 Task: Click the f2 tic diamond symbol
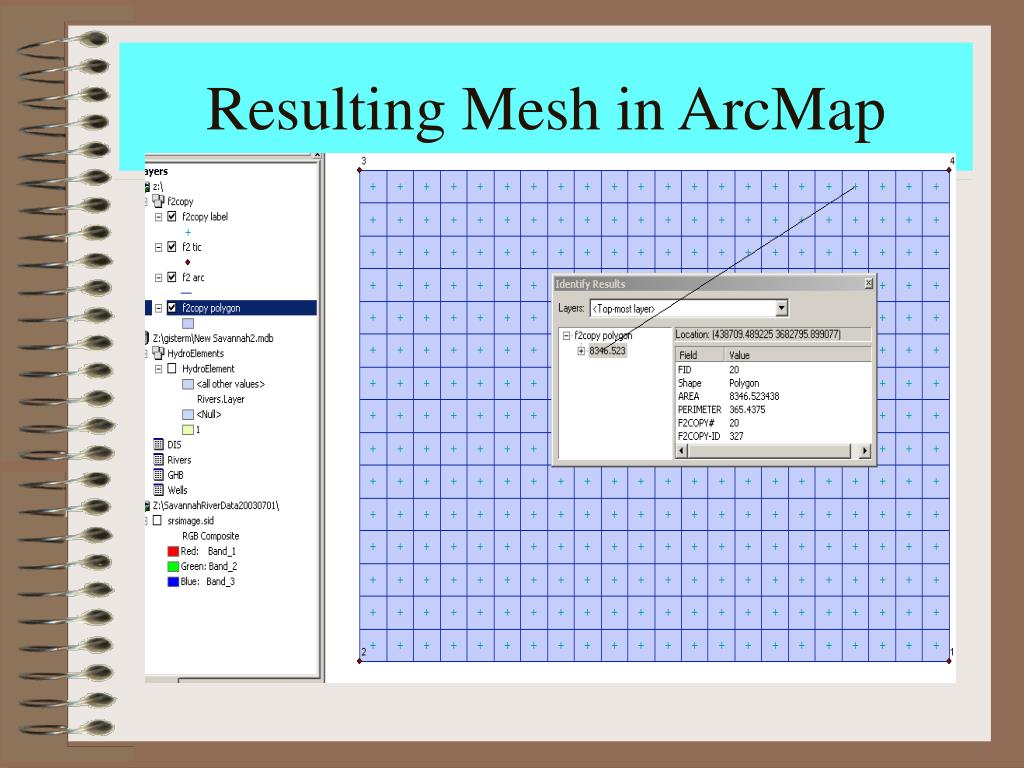(188, 262)
